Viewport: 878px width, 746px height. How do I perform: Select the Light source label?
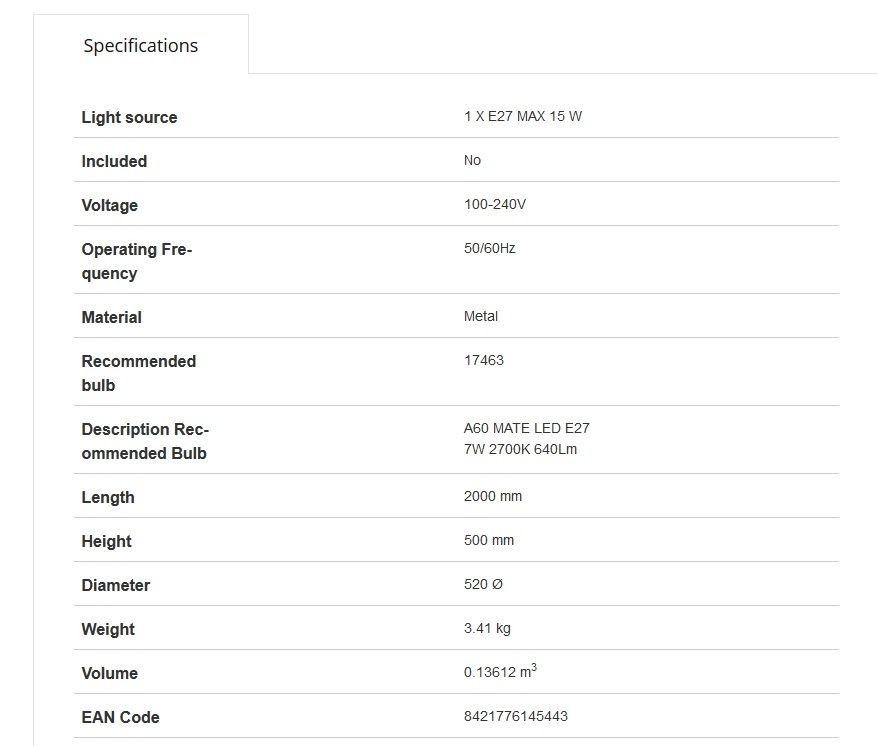pyautogui.click(x=129, y=117)
